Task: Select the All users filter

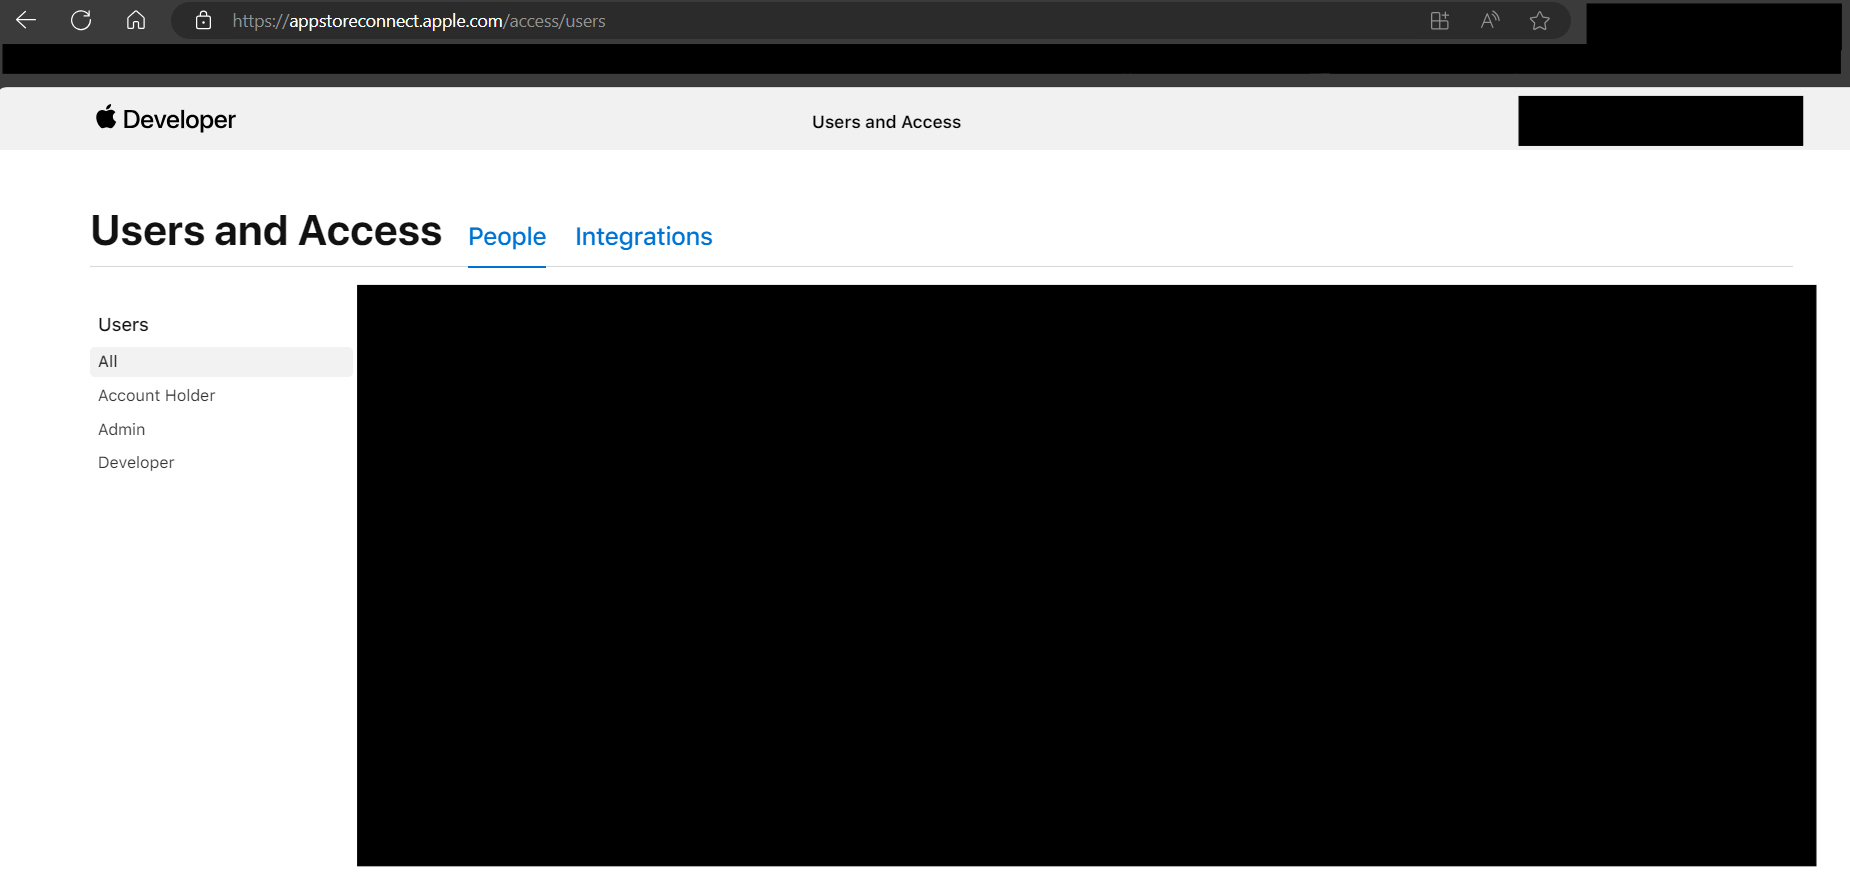Action: click(x=108, y=362)
